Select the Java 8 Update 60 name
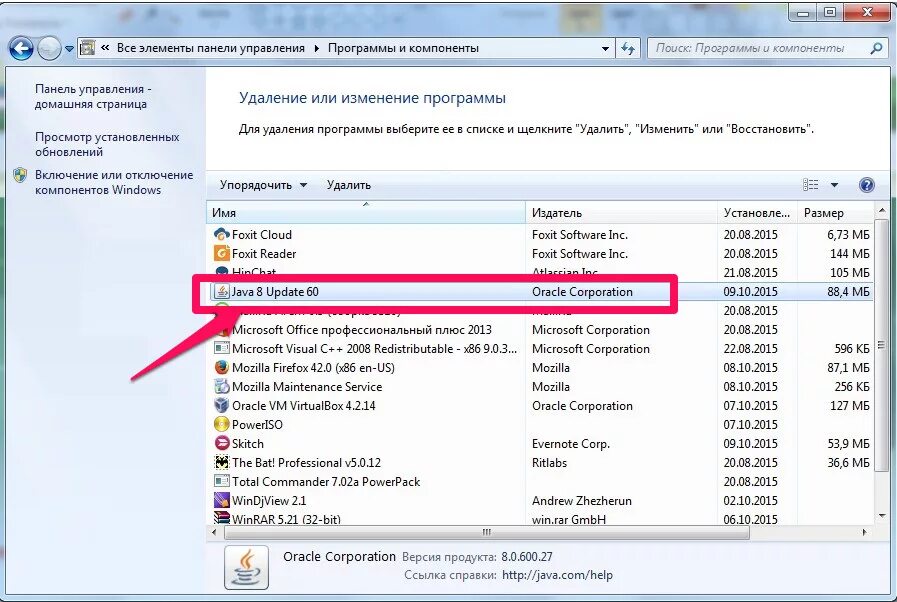Viewport: 897px width, 602px height. coord(275,292)
